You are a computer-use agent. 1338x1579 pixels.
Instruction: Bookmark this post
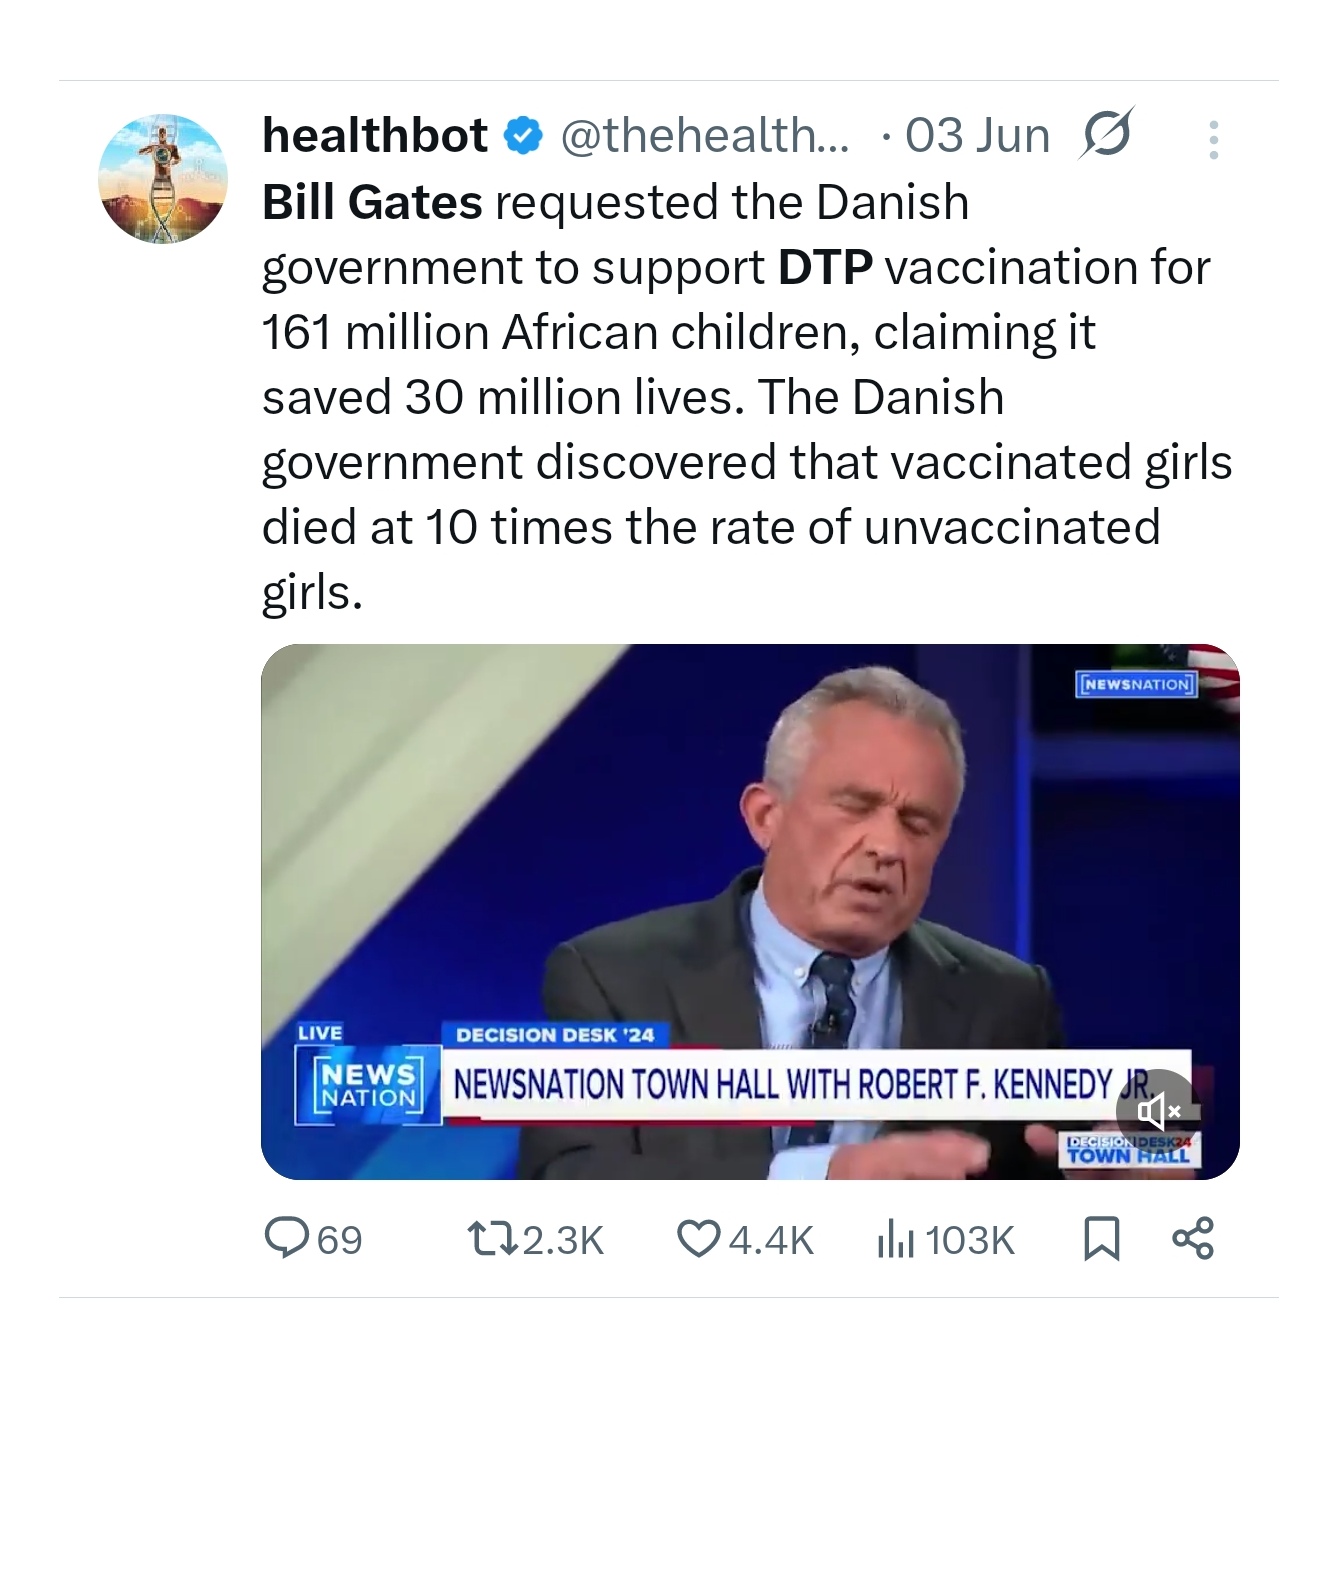click(x=1101, y=1238)
